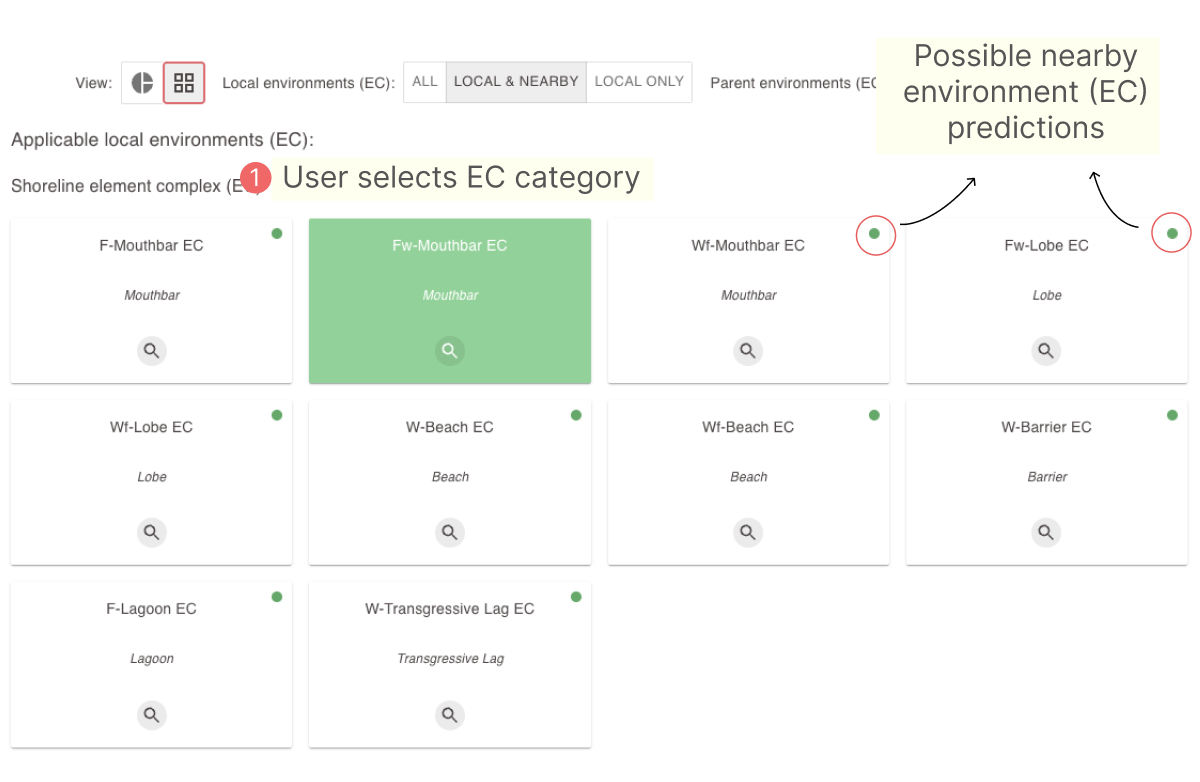Open magnifier on W-Transgressive Lag EC card
The width and height of the screenshot is (1200, 782).
[450, 715]
